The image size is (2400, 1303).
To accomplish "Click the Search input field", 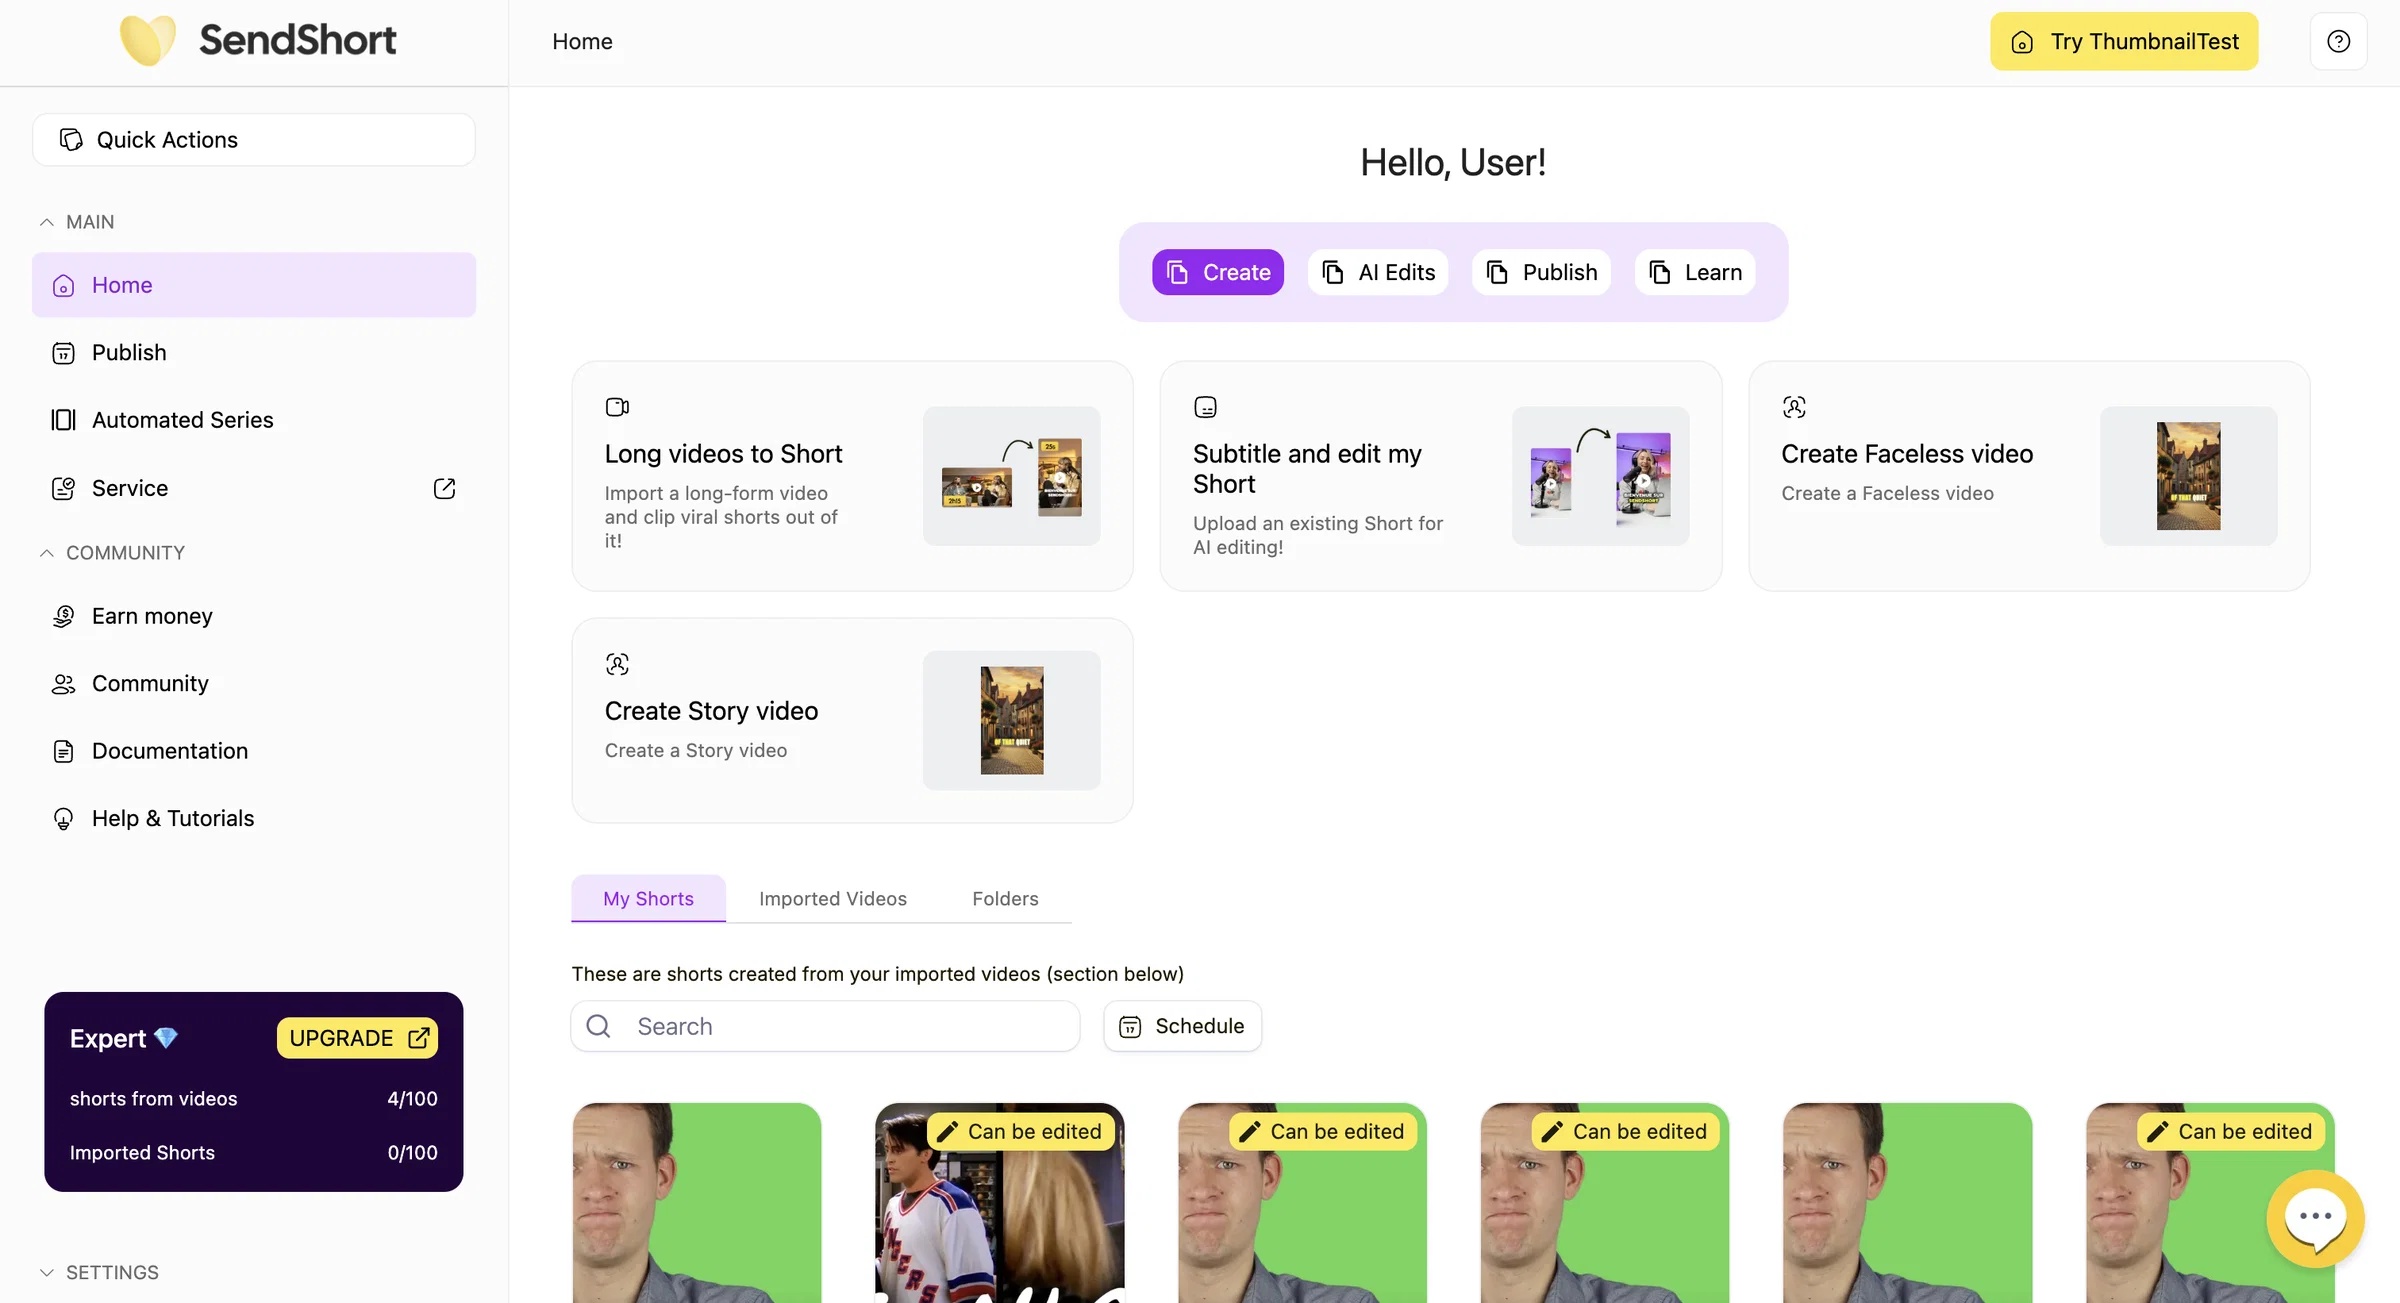I will click(x=825, y=1026).
